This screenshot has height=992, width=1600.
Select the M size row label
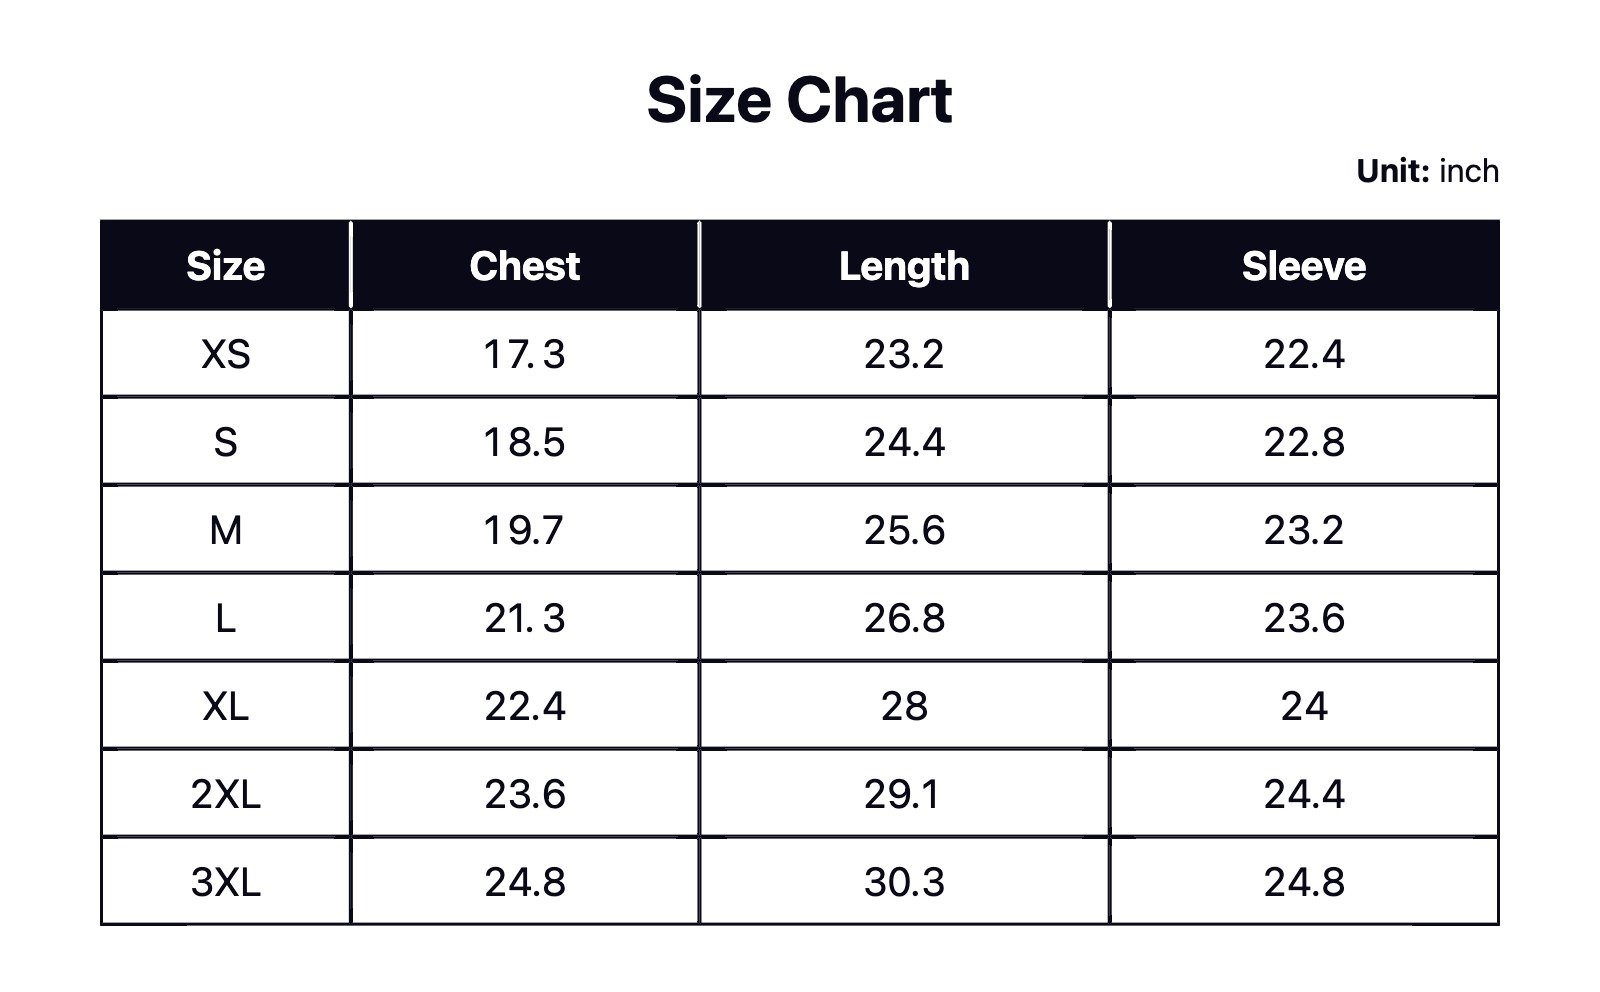click(x=225, y=530)
